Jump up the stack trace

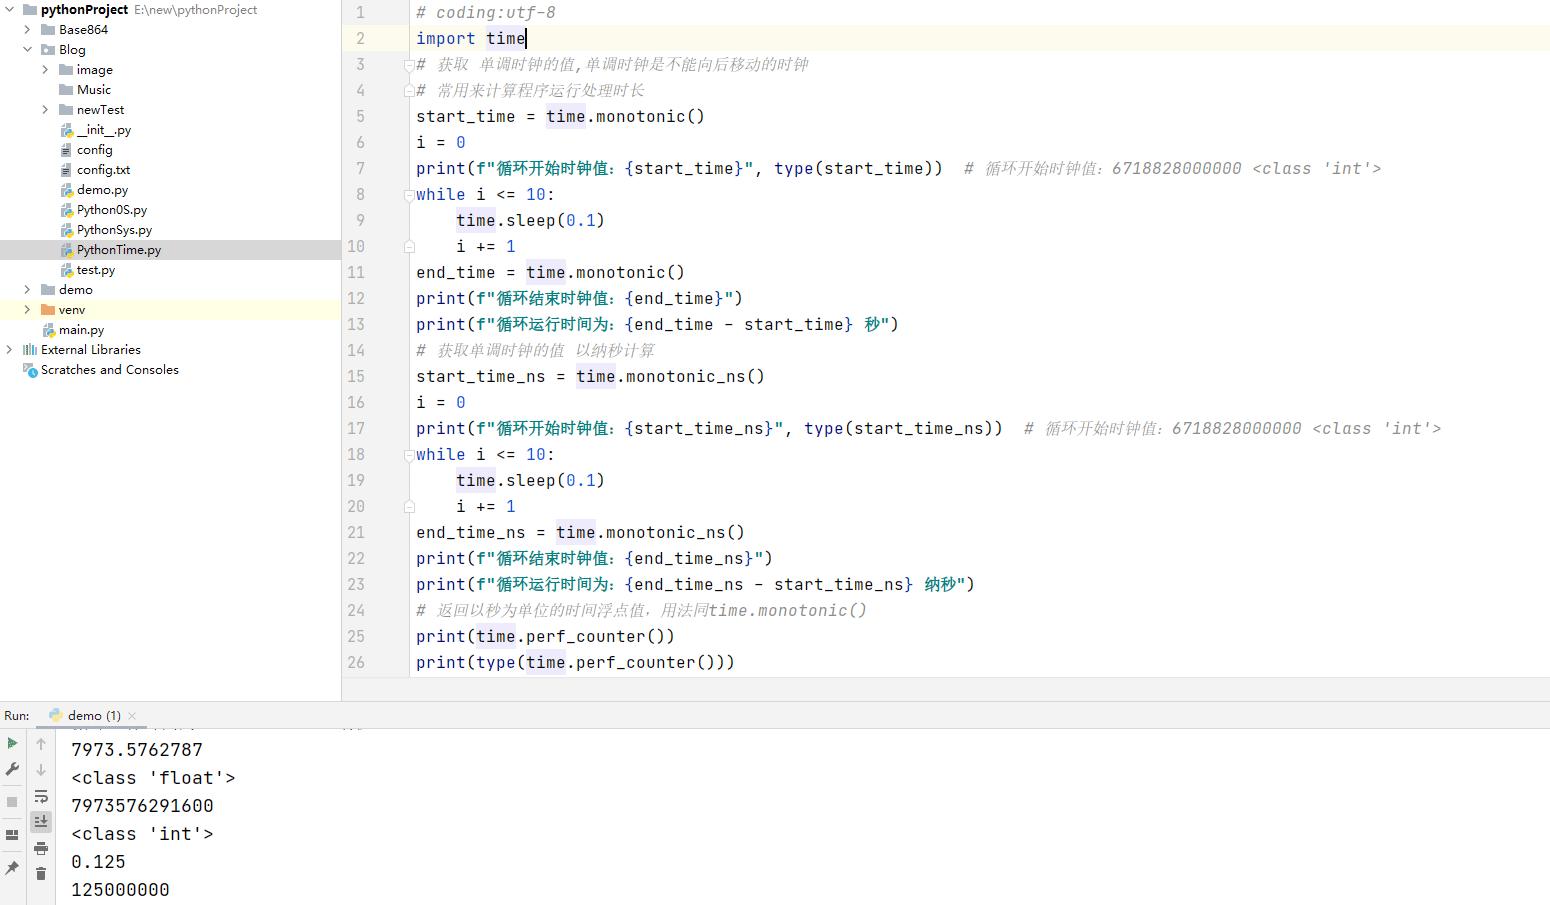pyautogui.click(x=41, y=744)
